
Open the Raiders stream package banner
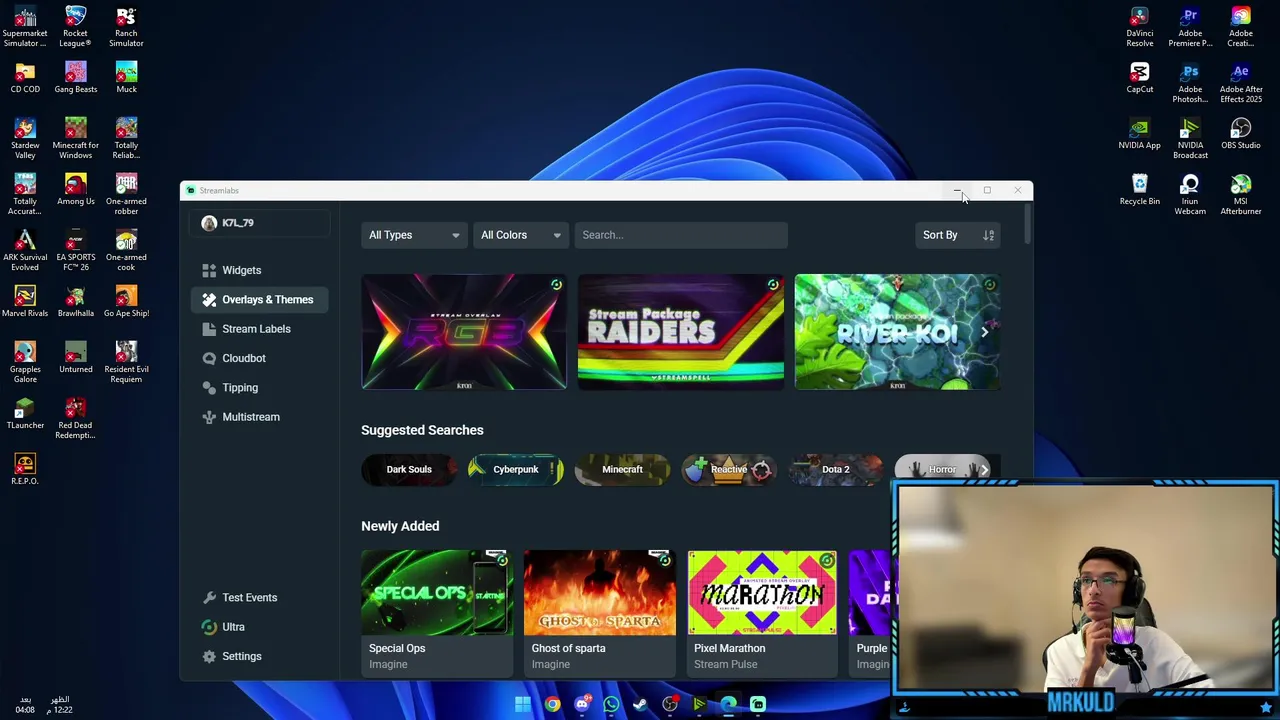coord(681,332)
